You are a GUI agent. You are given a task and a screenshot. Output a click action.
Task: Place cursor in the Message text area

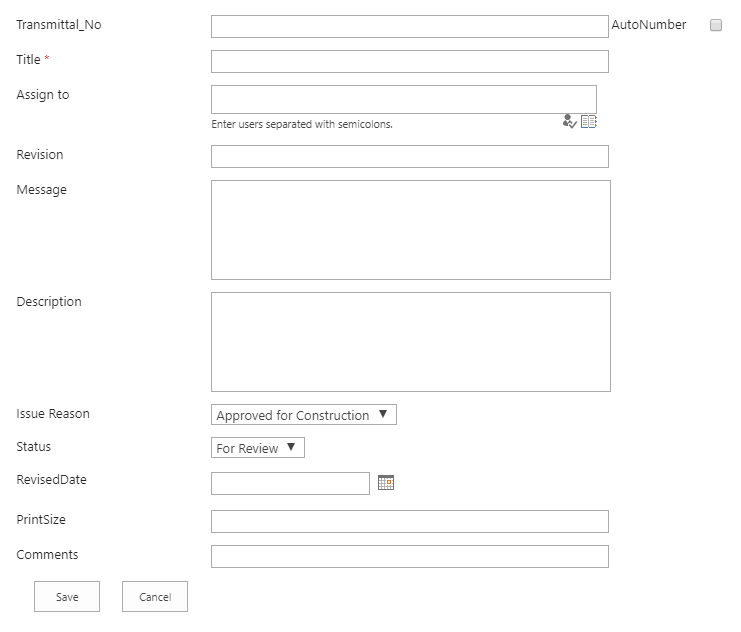[411, 230]
